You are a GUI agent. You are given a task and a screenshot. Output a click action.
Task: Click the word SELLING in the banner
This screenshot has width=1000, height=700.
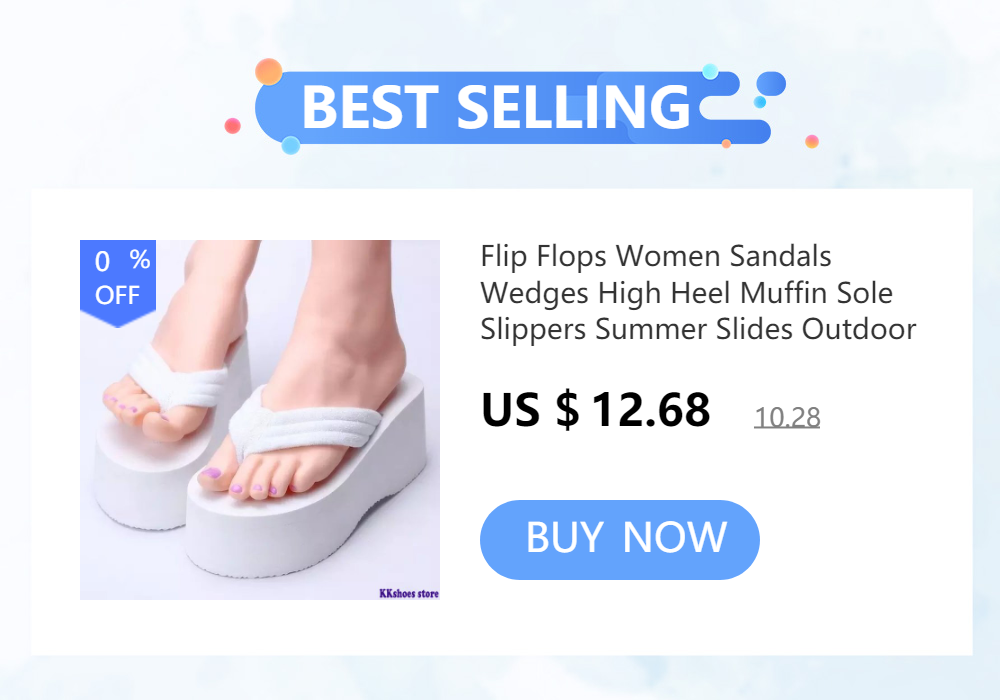[x=574, y=107]
